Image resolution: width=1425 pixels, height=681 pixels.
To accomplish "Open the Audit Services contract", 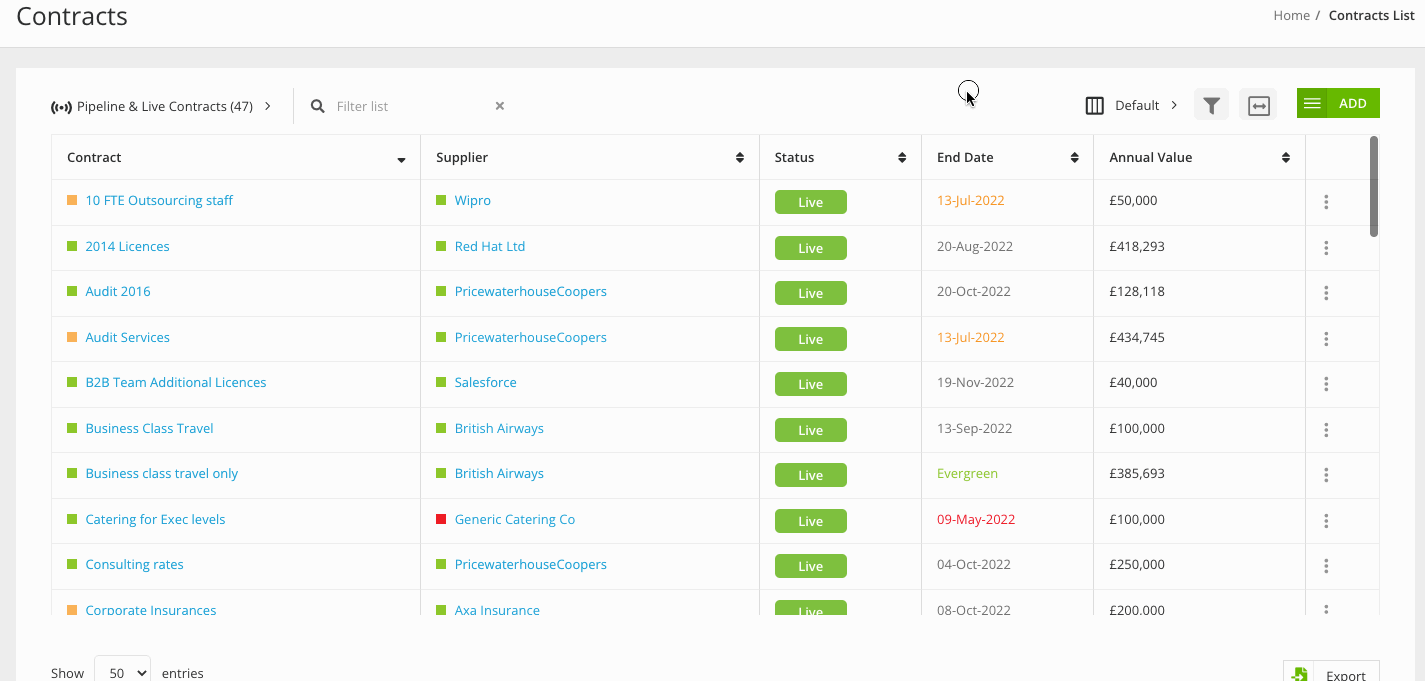I will 127,337.
